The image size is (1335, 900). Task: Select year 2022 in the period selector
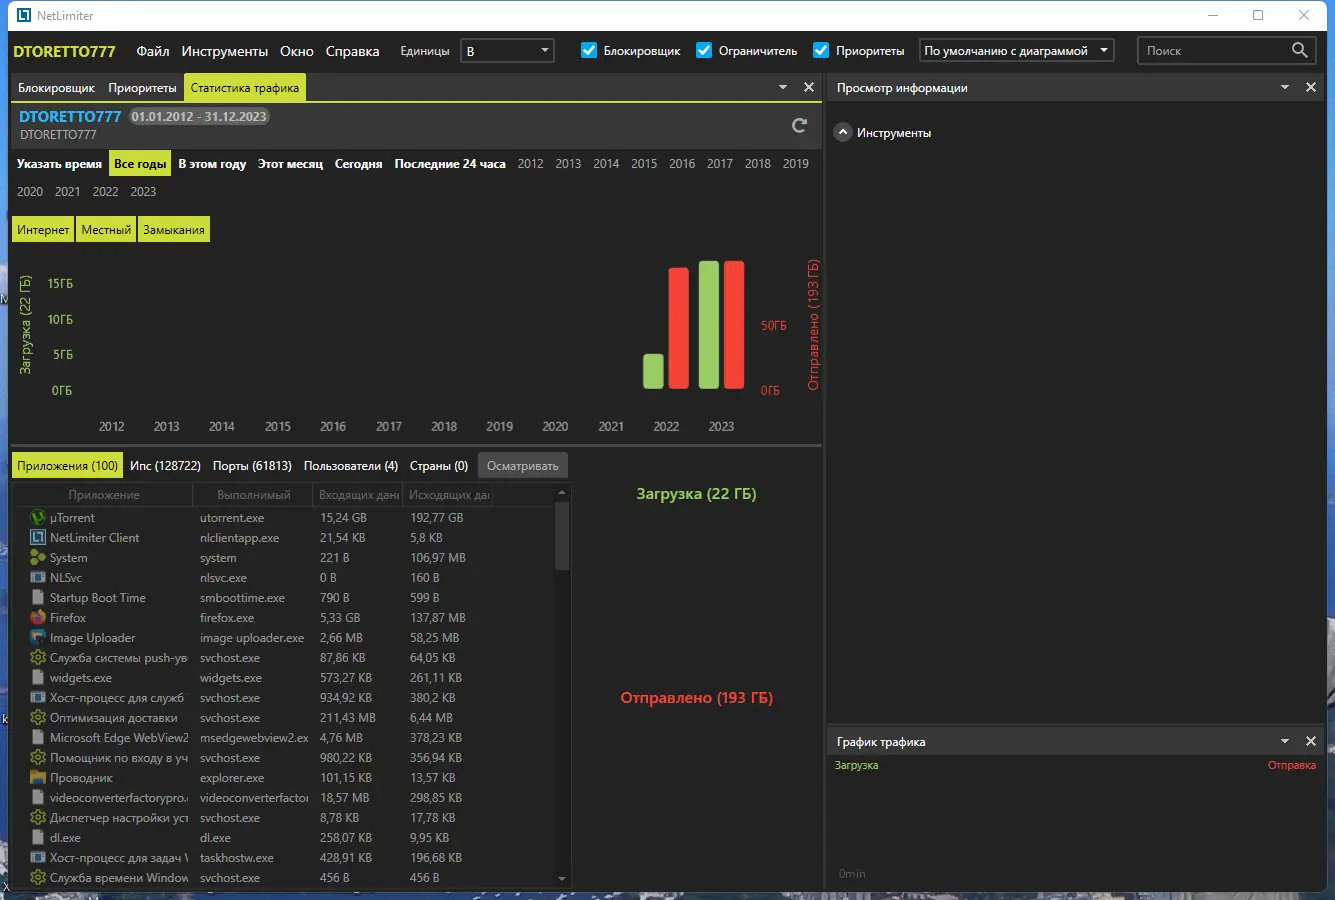pos(105,192)
